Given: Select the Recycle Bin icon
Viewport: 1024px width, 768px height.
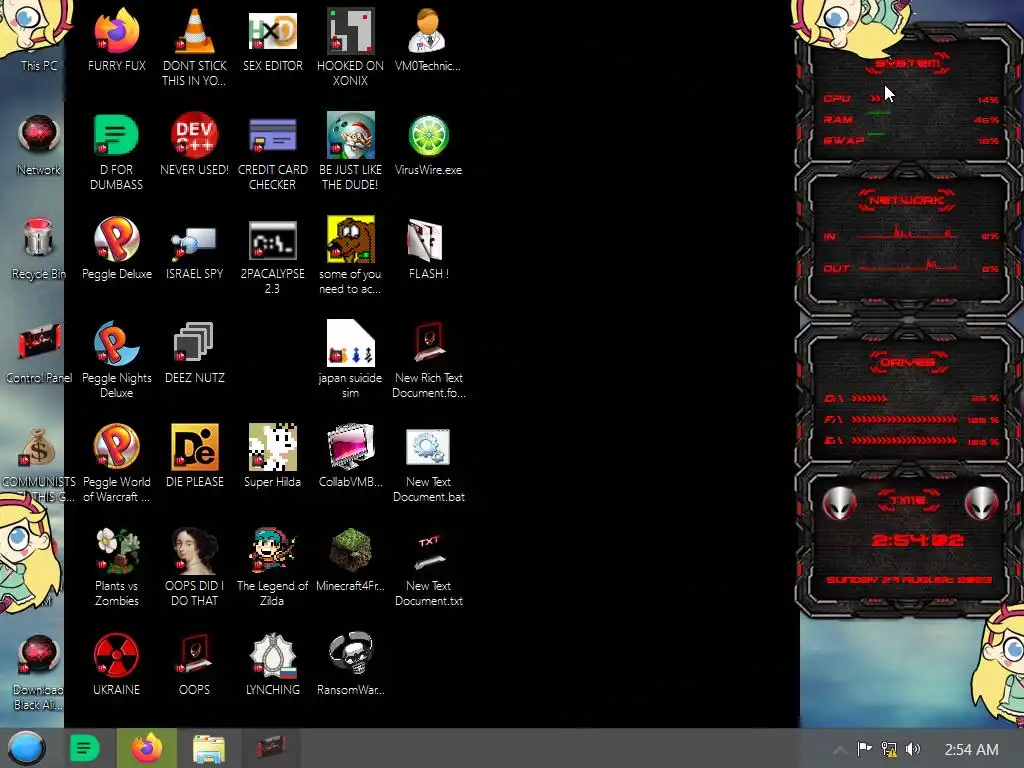Looking at the screenshot, I should click(39, 249).
